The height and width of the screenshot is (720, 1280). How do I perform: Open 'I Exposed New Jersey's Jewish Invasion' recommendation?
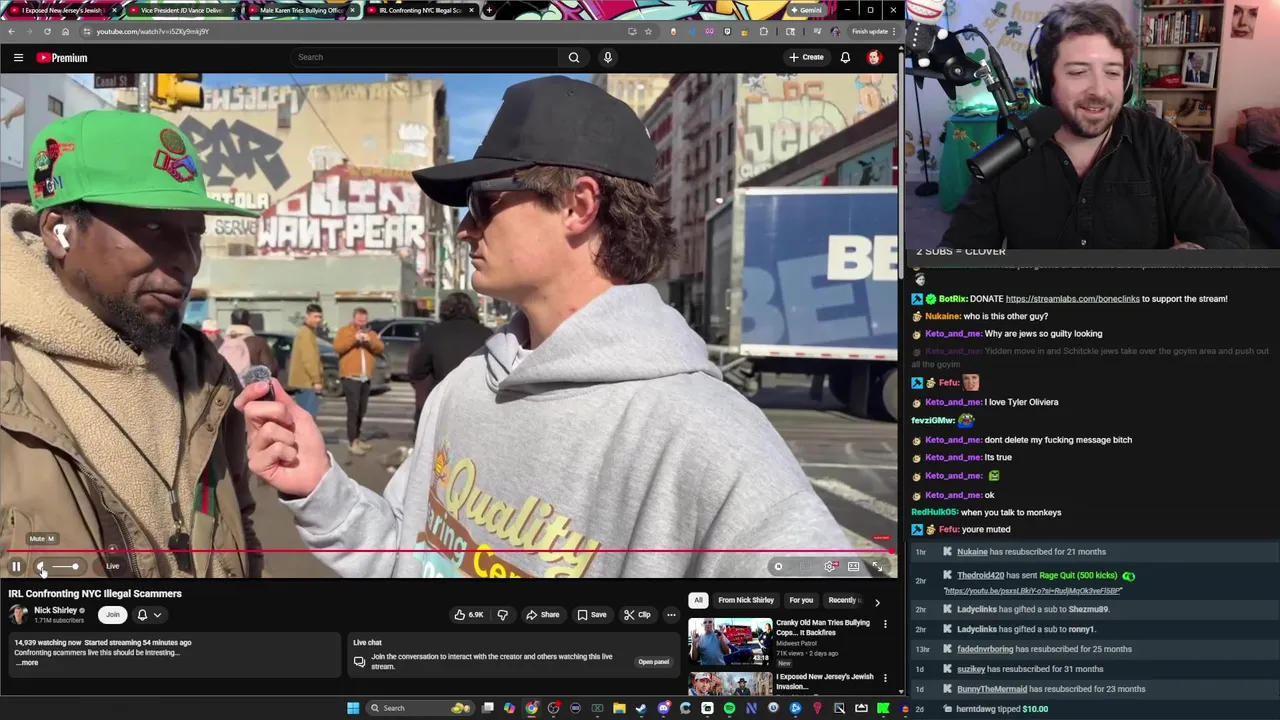pos(824,681)
